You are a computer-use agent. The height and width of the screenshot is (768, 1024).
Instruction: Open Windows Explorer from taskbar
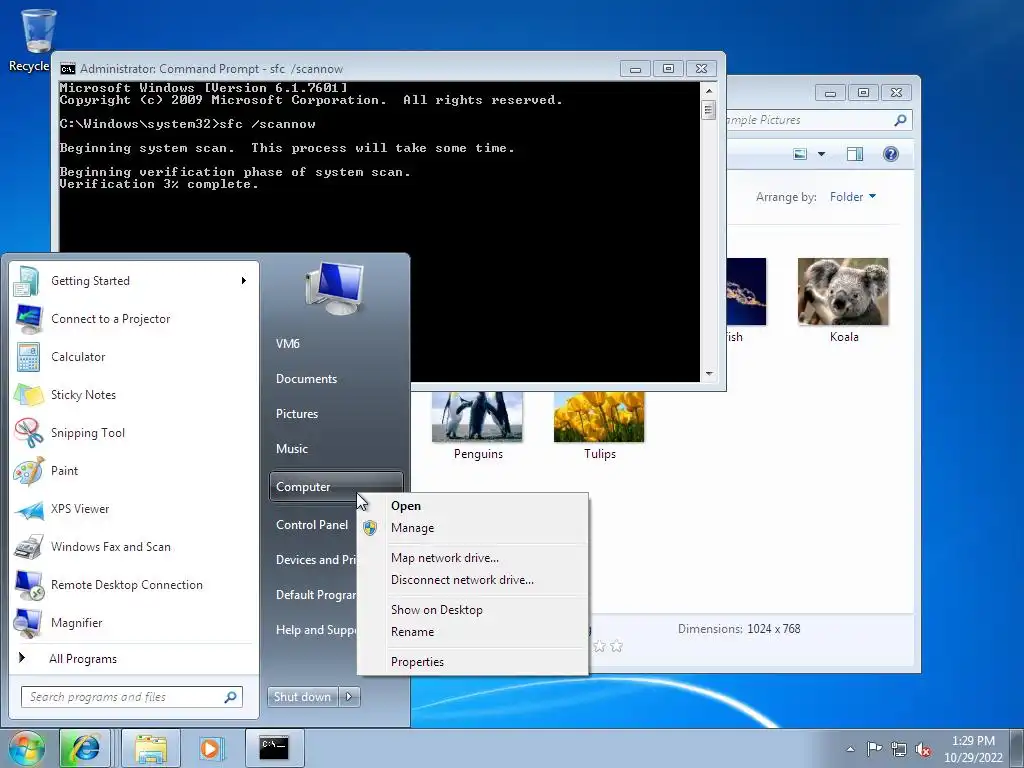(x=150, y=748)
